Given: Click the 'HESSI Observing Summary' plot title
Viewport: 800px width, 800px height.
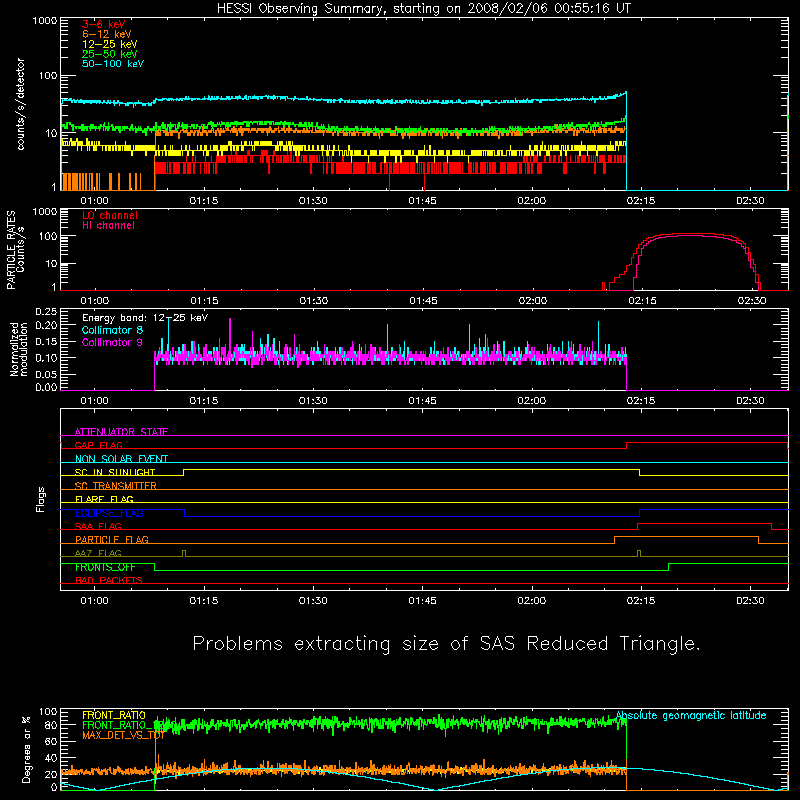Looking at the screenshot, I should coord(423,9).
